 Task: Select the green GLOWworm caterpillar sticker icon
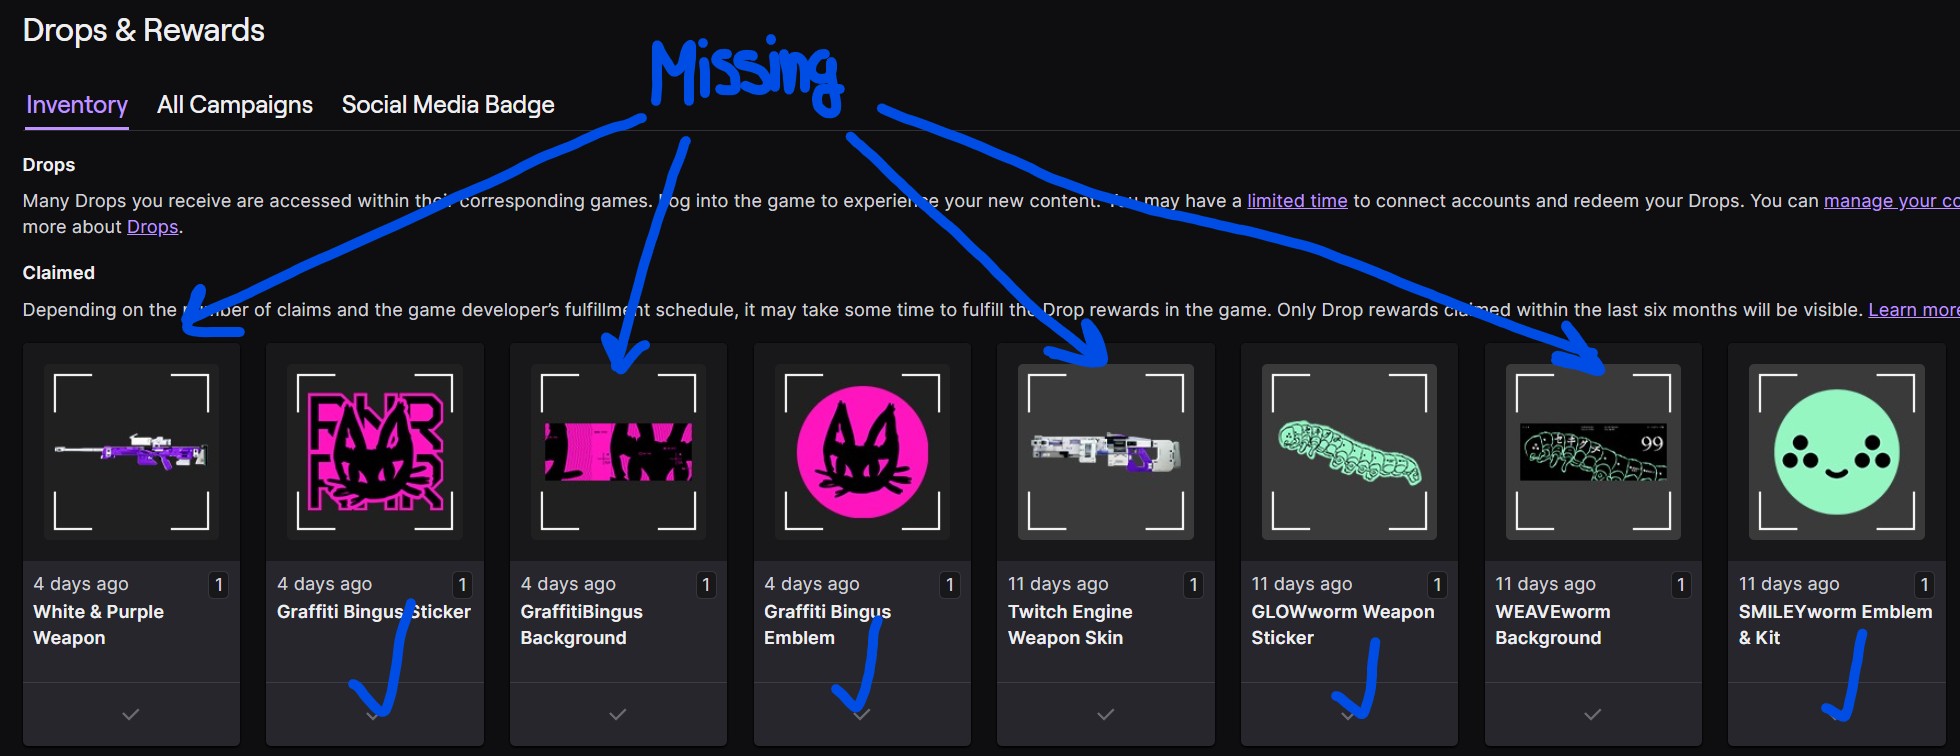tap(1349, 452)
